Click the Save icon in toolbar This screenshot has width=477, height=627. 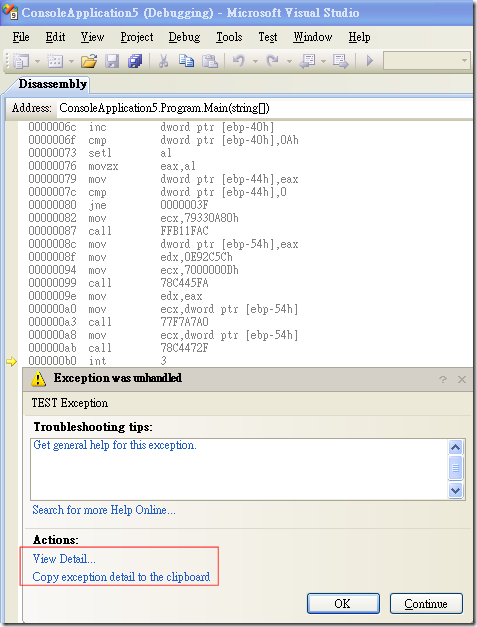click(x=112, y=61)
